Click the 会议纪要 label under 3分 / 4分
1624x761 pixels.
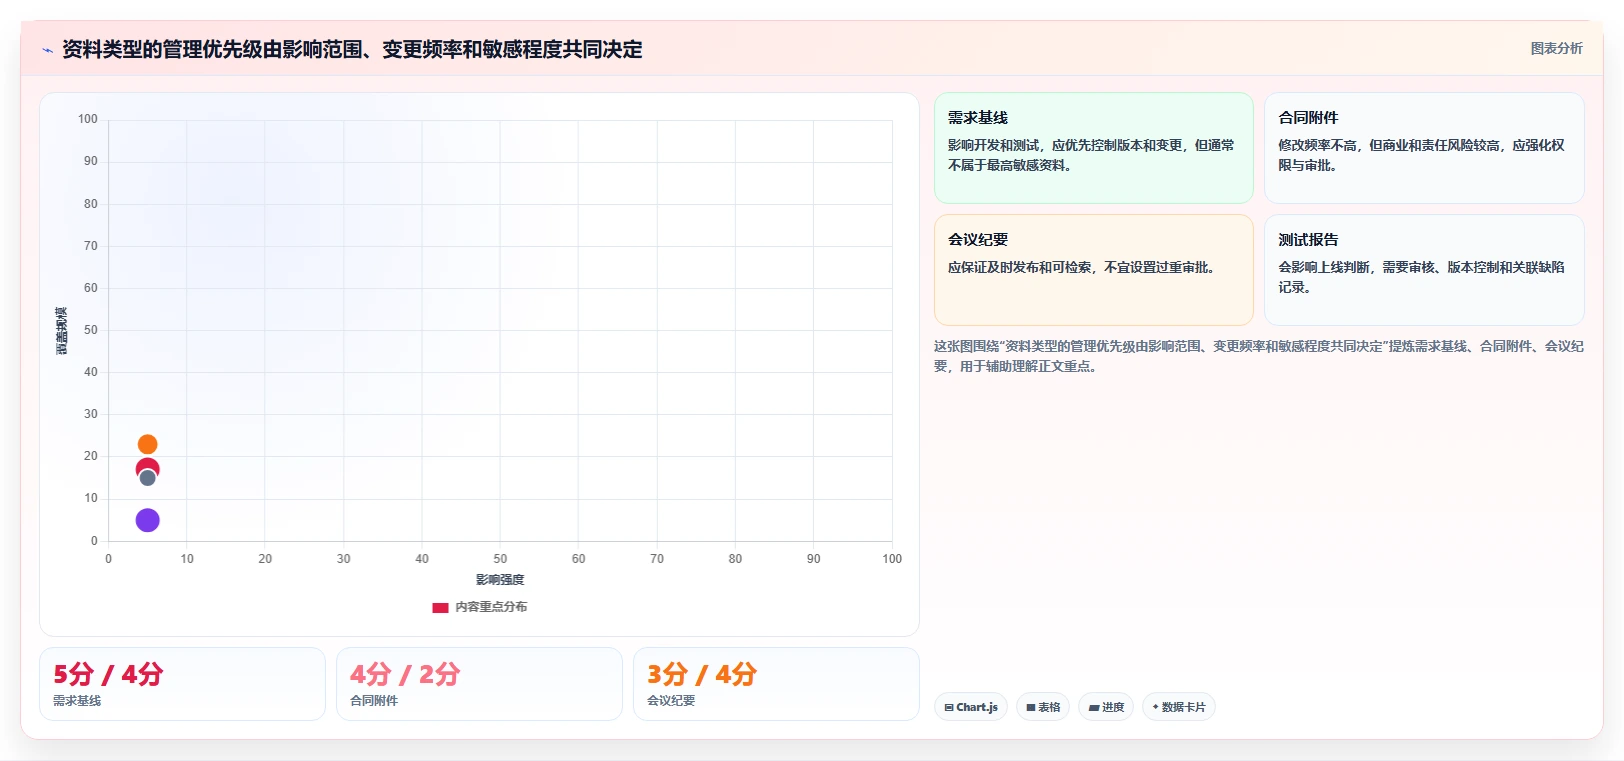(x=671, y=701)
